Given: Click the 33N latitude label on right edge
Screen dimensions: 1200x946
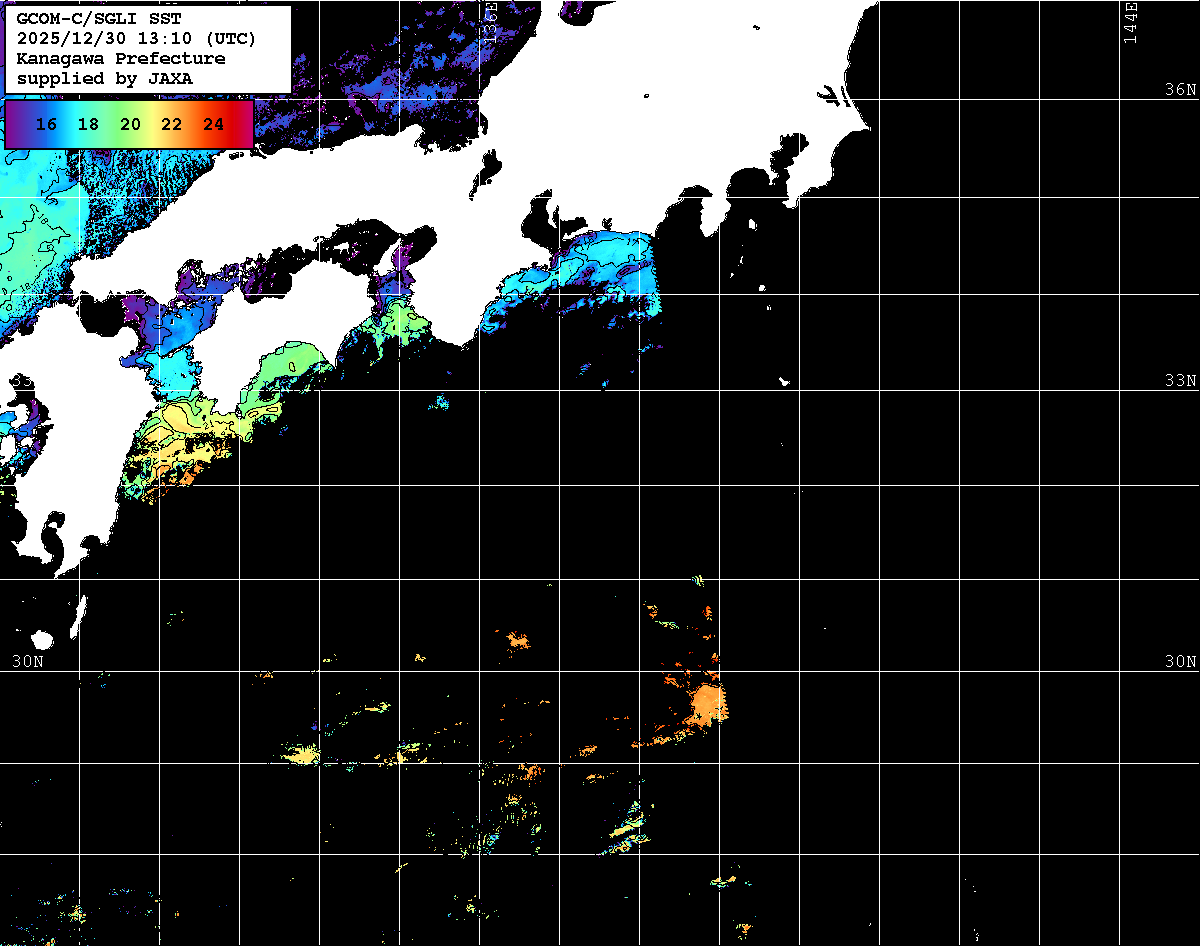Looking at the screenshot, I should coord(1180,381).
